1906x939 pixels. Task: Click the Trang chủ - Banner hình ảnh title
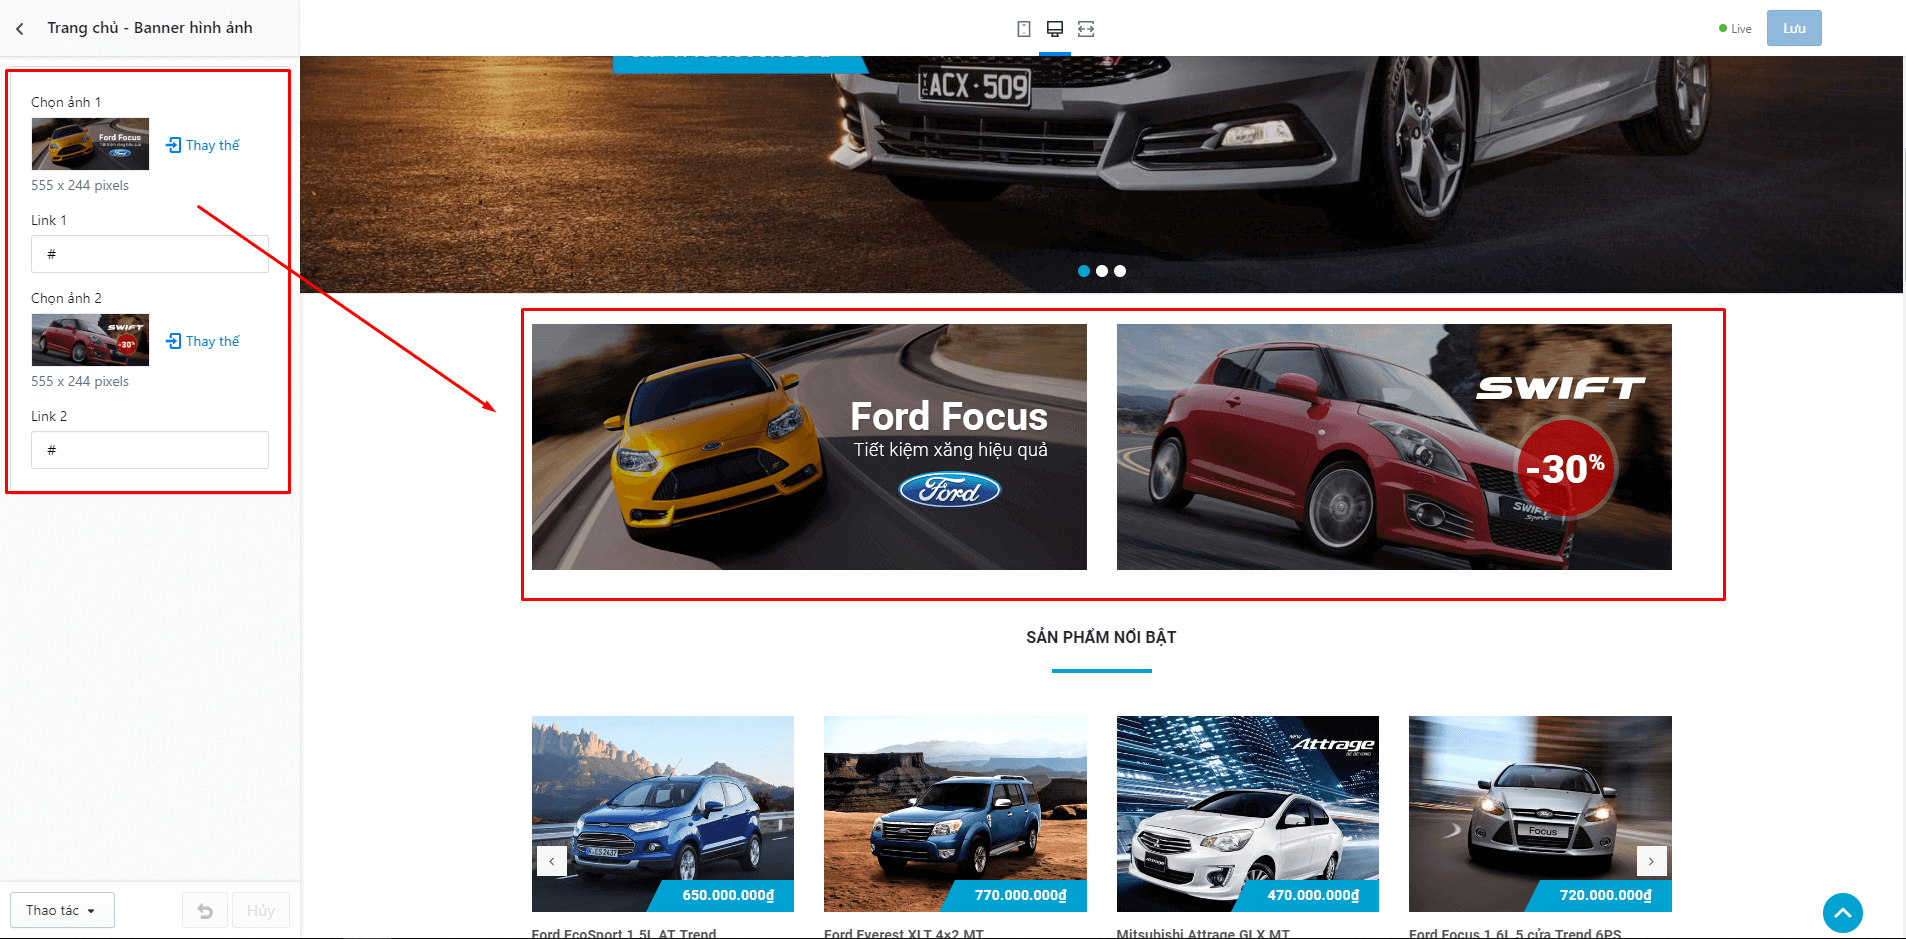tap(150, 28)
